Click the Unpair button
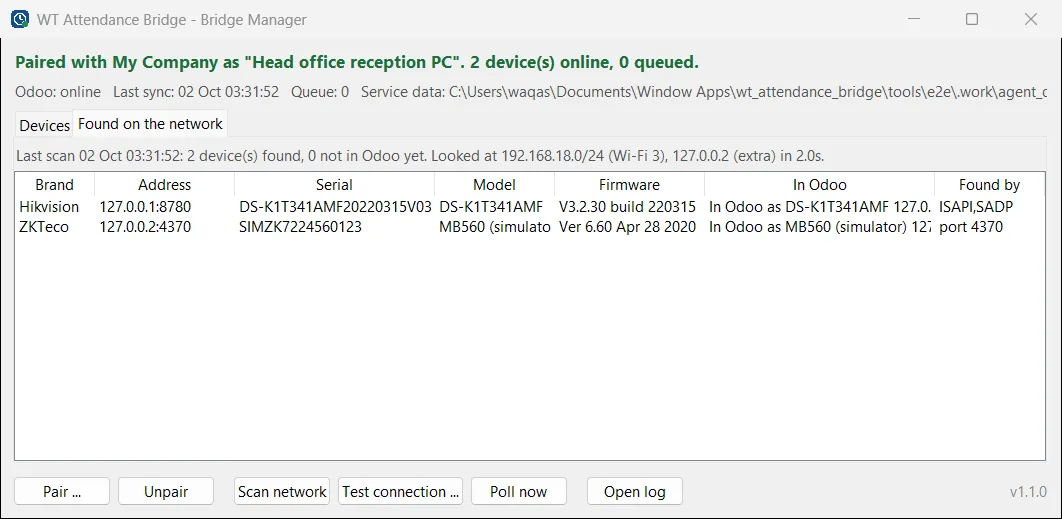The height and width of the screenshot is (519, 1062). [166, 491]
